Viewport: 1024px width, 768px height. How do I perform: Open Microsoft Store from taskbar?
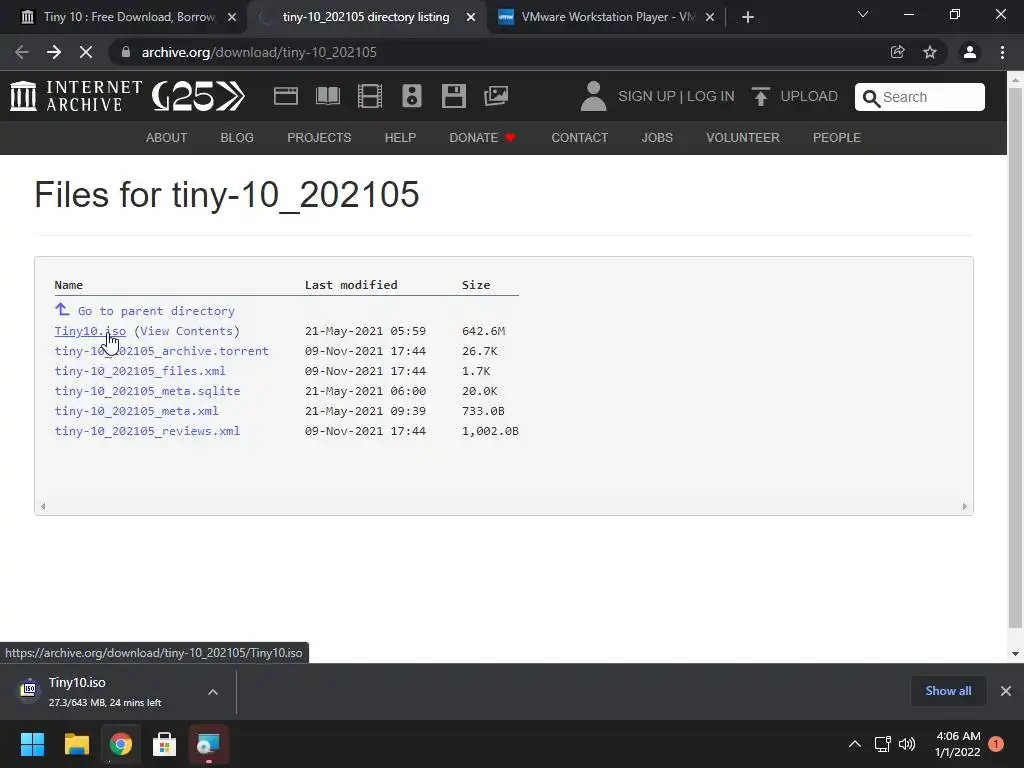coord(164,744)
